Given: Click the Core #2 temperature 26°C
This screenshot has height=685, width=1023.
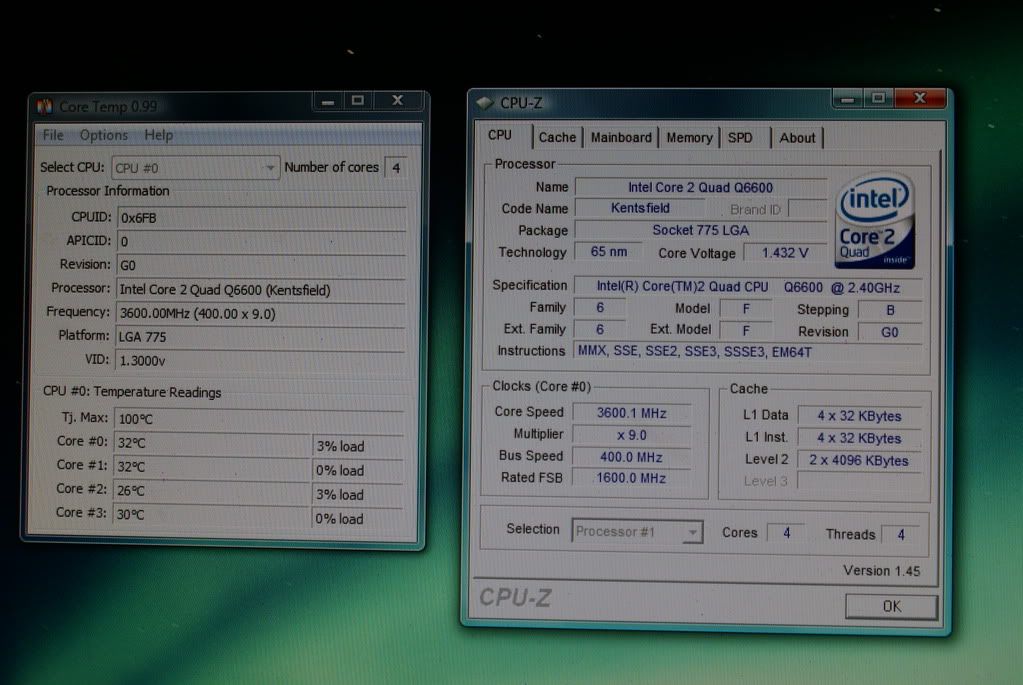Looking at the screenshot, I should pyautogui.click(x=211, y=491).
